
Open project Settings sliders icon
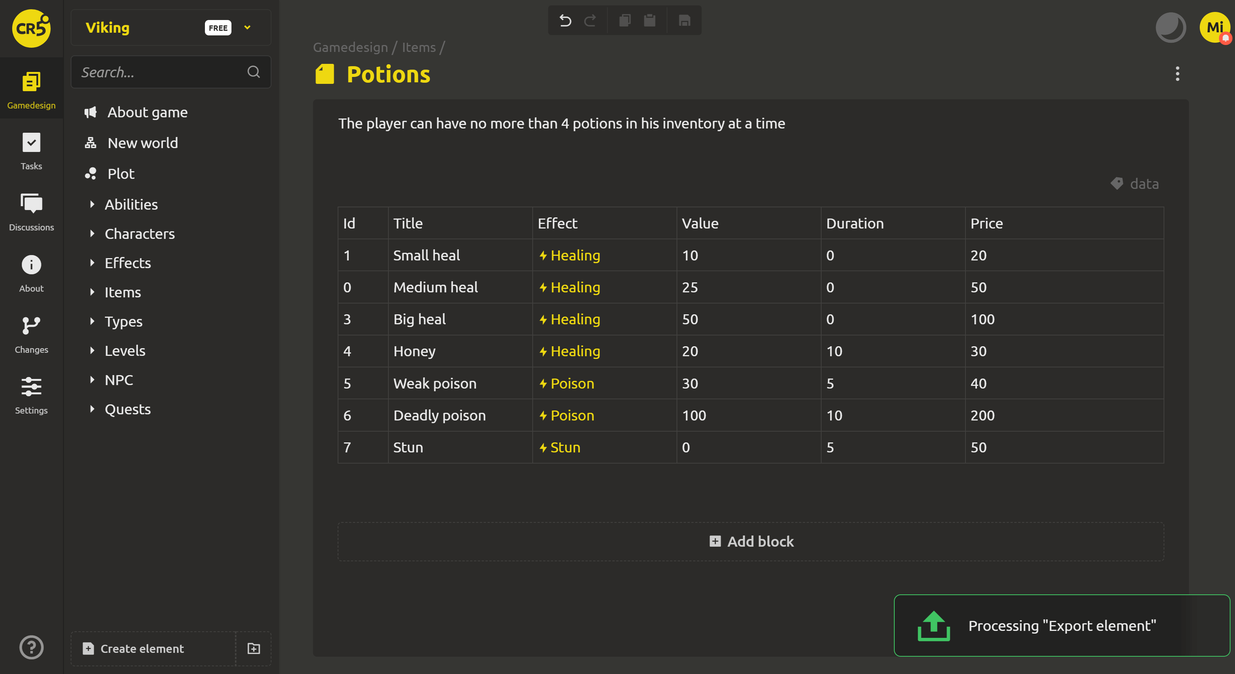(31, 395)
